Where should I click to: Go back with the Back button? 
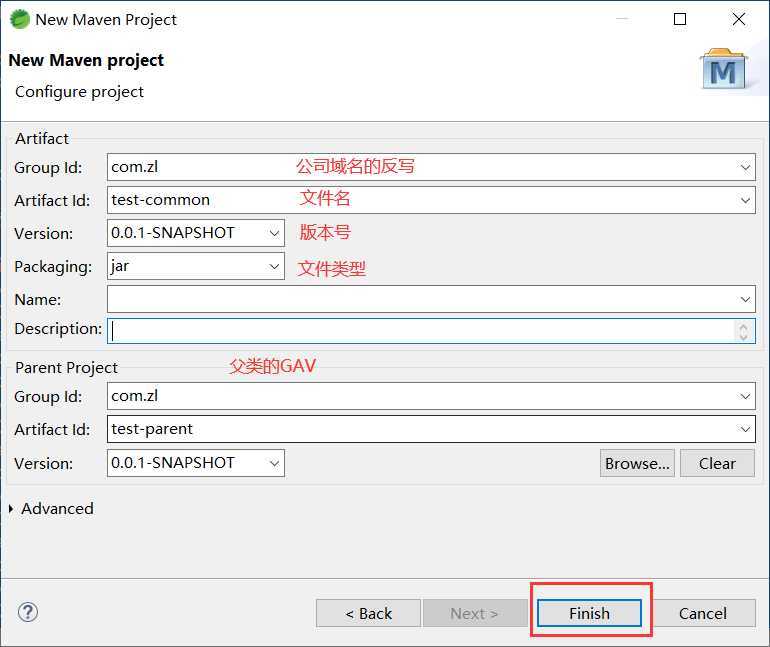click(368, 613)
